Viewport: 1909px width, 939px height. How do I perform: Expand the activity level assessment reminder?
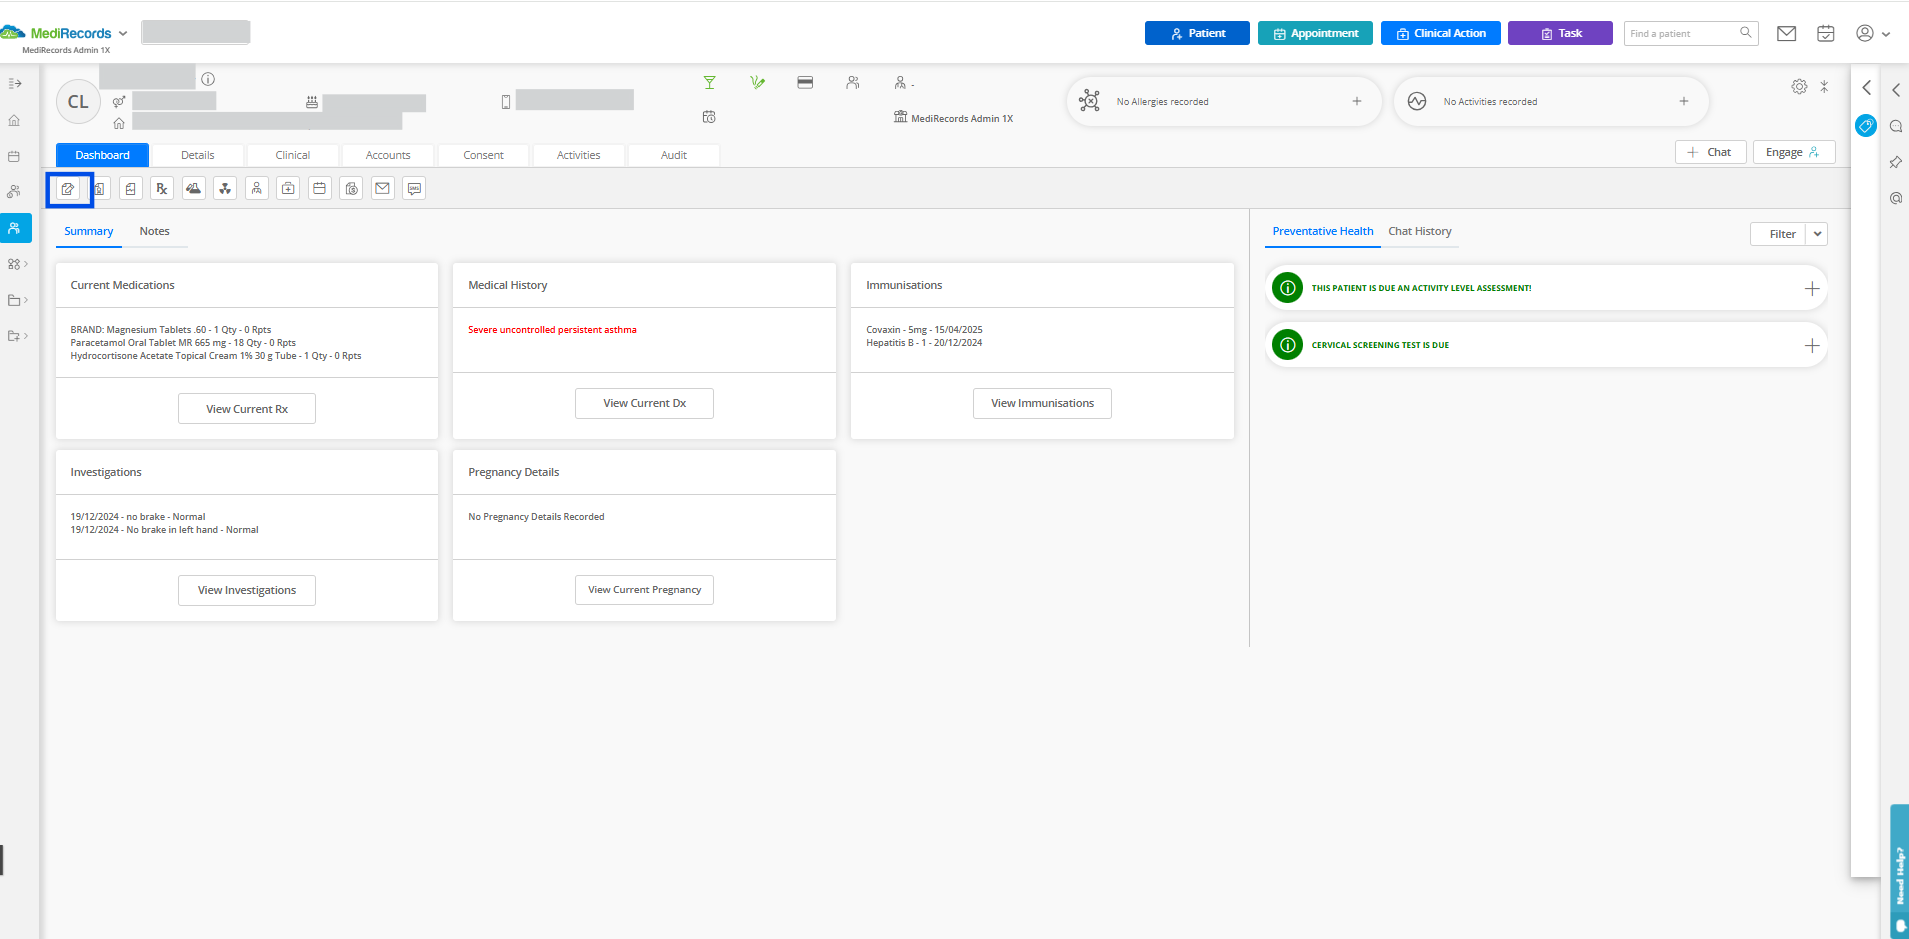1811,289
